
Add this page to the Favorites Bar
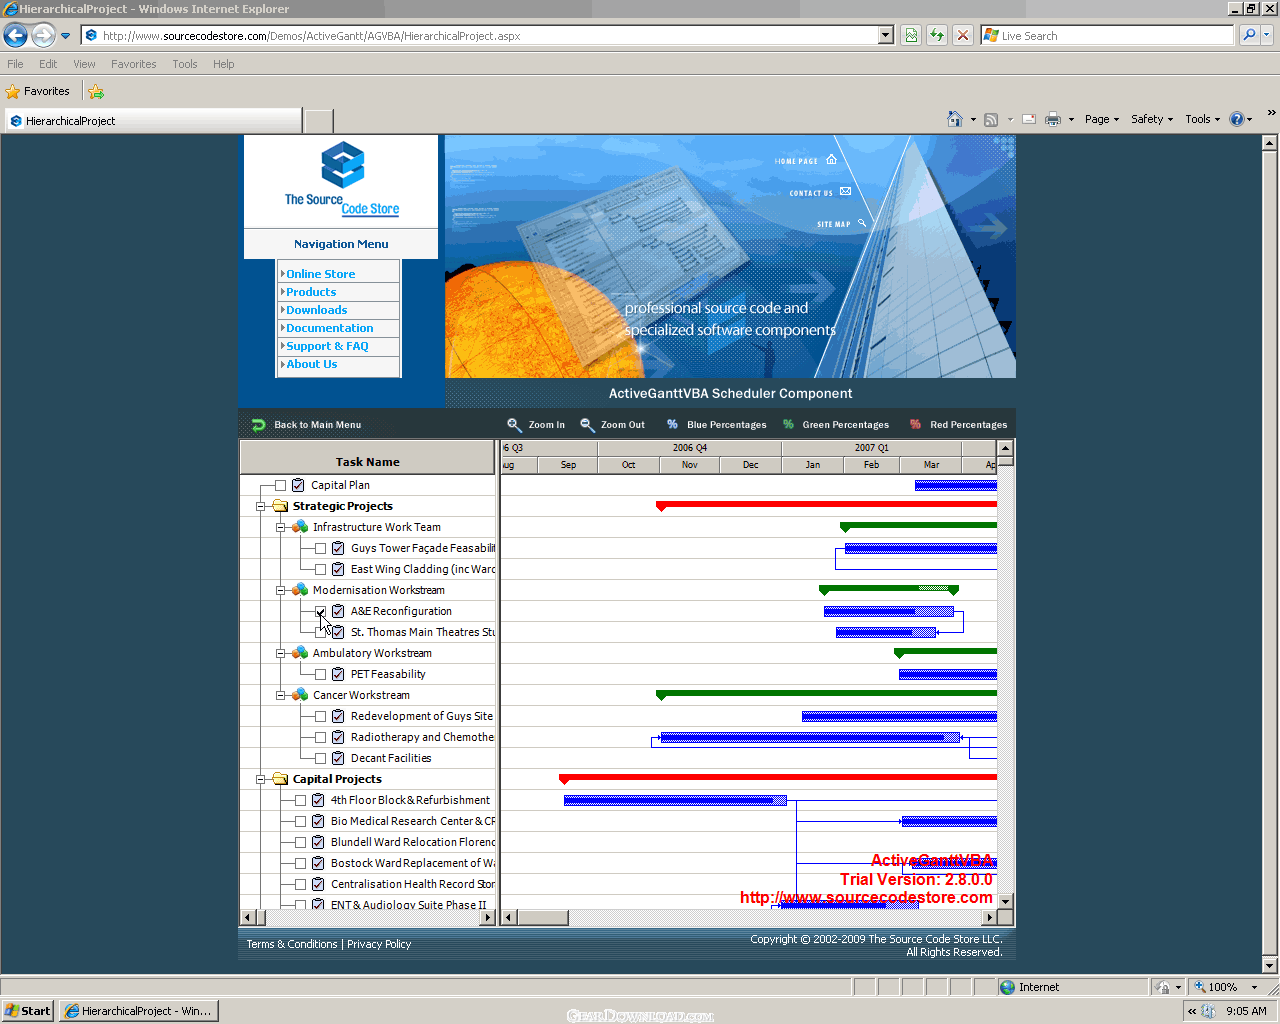96,92
